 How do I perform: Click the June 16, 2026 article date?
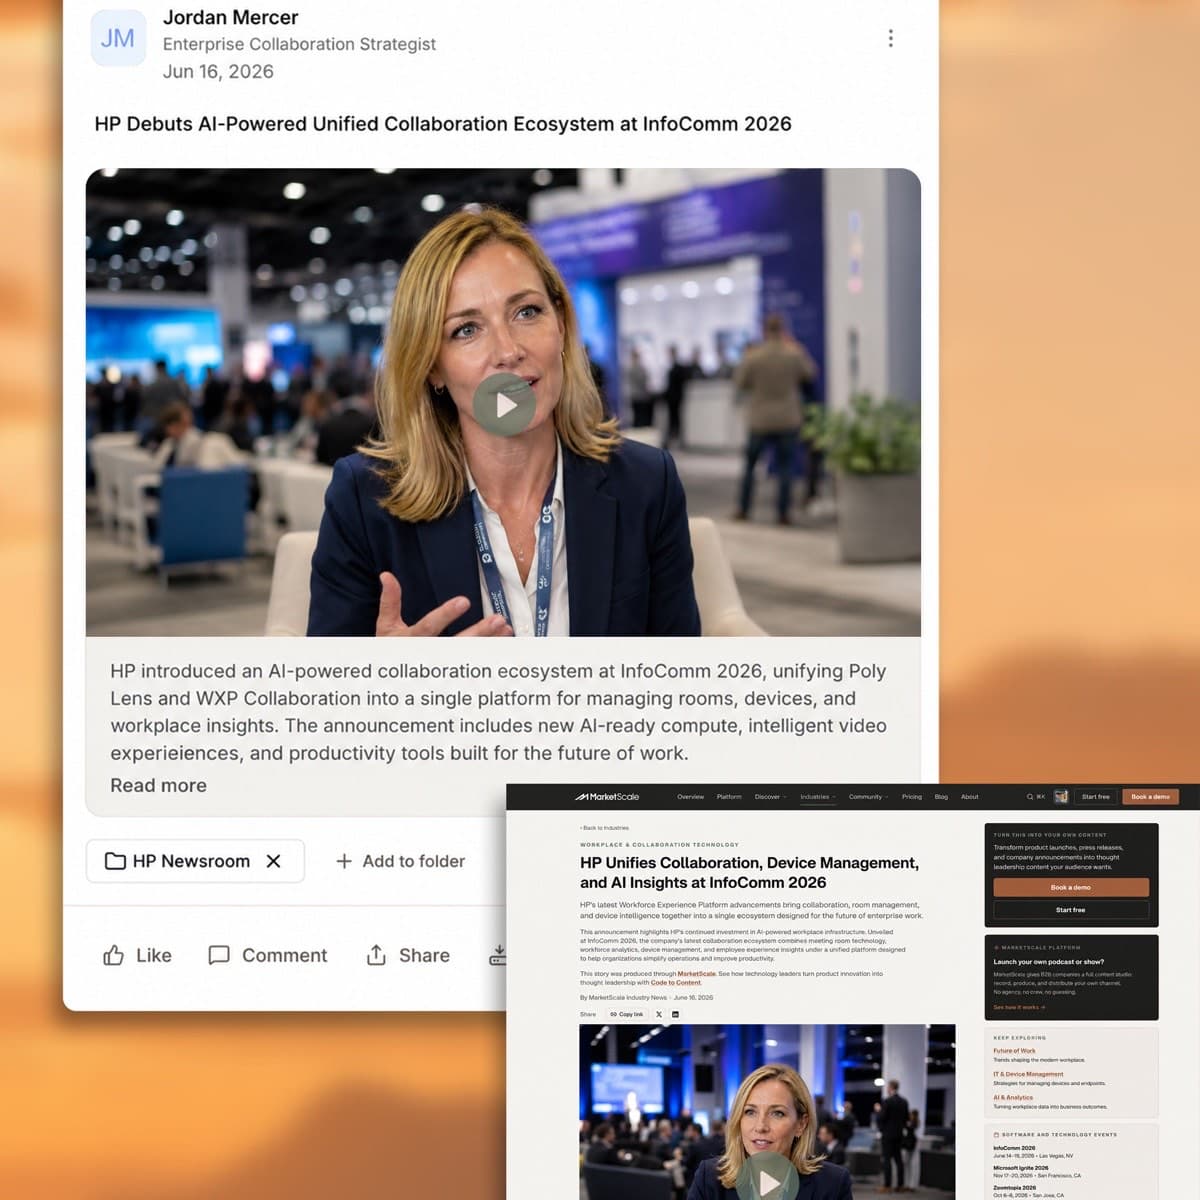pyautogui.click(x=694, y=998)
